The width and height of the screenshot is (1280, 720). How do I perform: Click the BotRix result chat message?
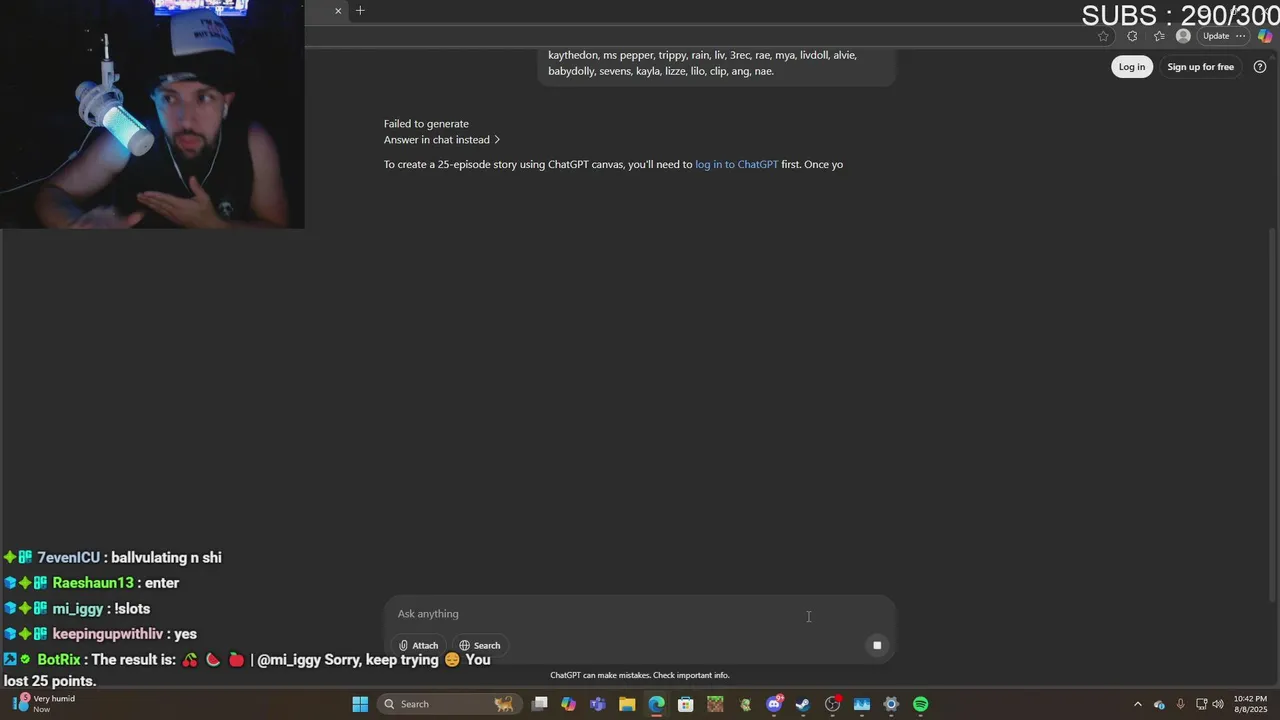click(247, 670)
